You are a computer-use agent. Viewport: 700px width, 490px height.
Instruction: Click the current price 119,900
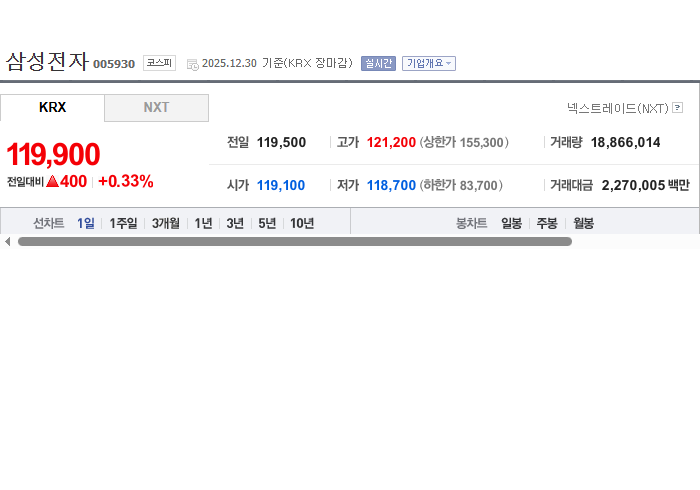(x=53, y=154)
